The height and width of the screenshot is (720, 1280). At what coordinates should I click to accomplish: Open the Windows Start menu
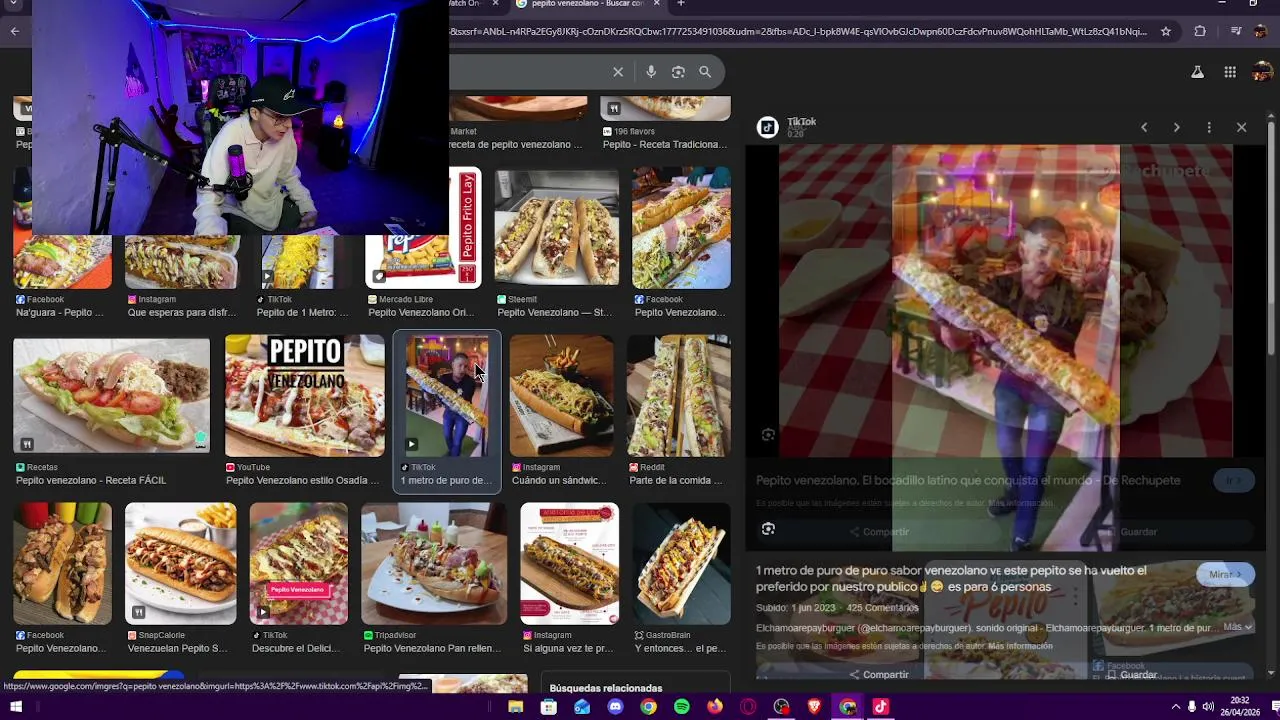16,707
